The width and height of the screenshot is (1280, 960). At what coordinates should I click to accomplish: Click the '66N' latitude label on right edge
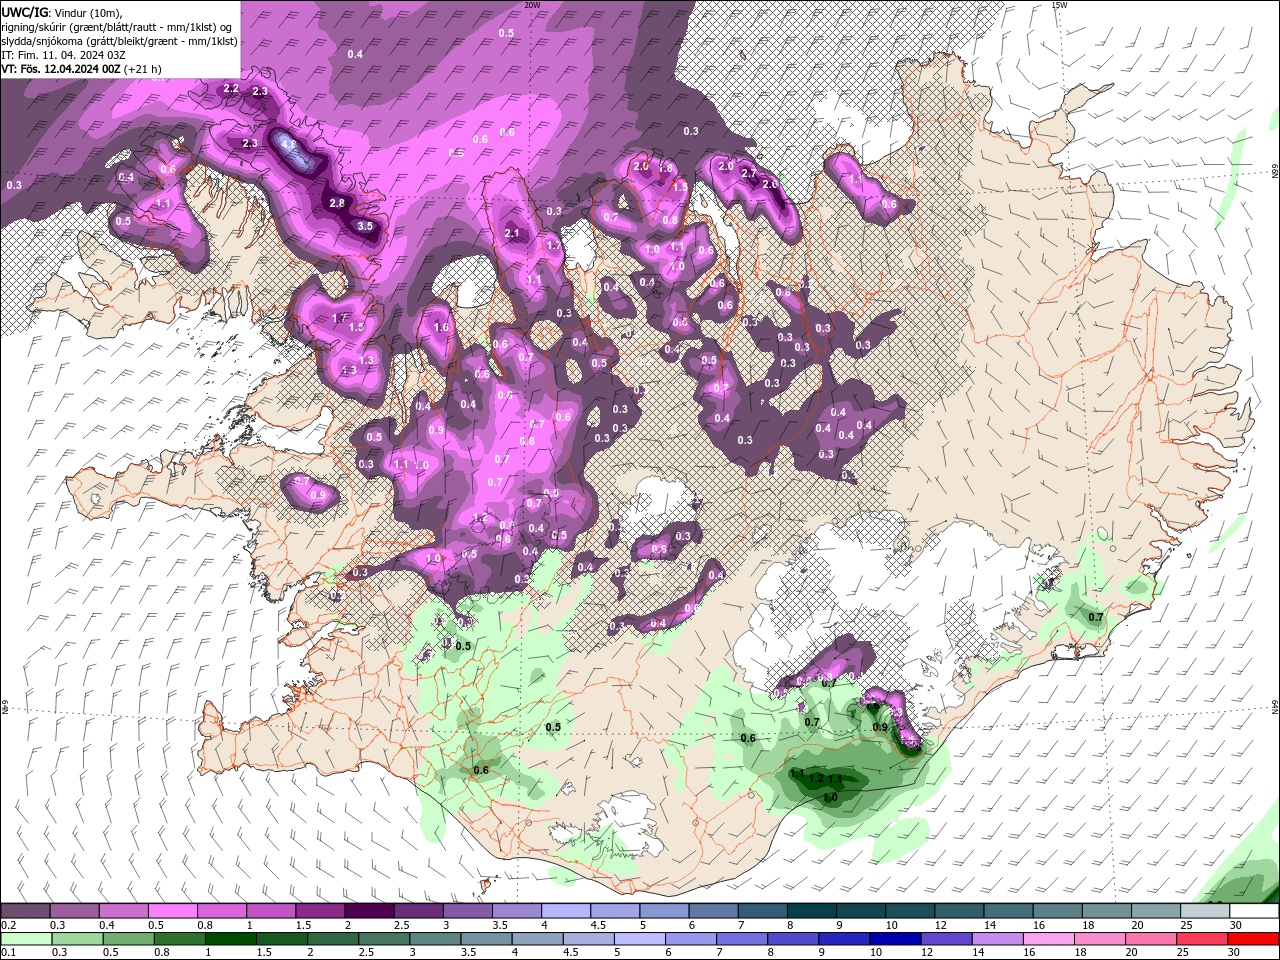[x=1275, y=171]
